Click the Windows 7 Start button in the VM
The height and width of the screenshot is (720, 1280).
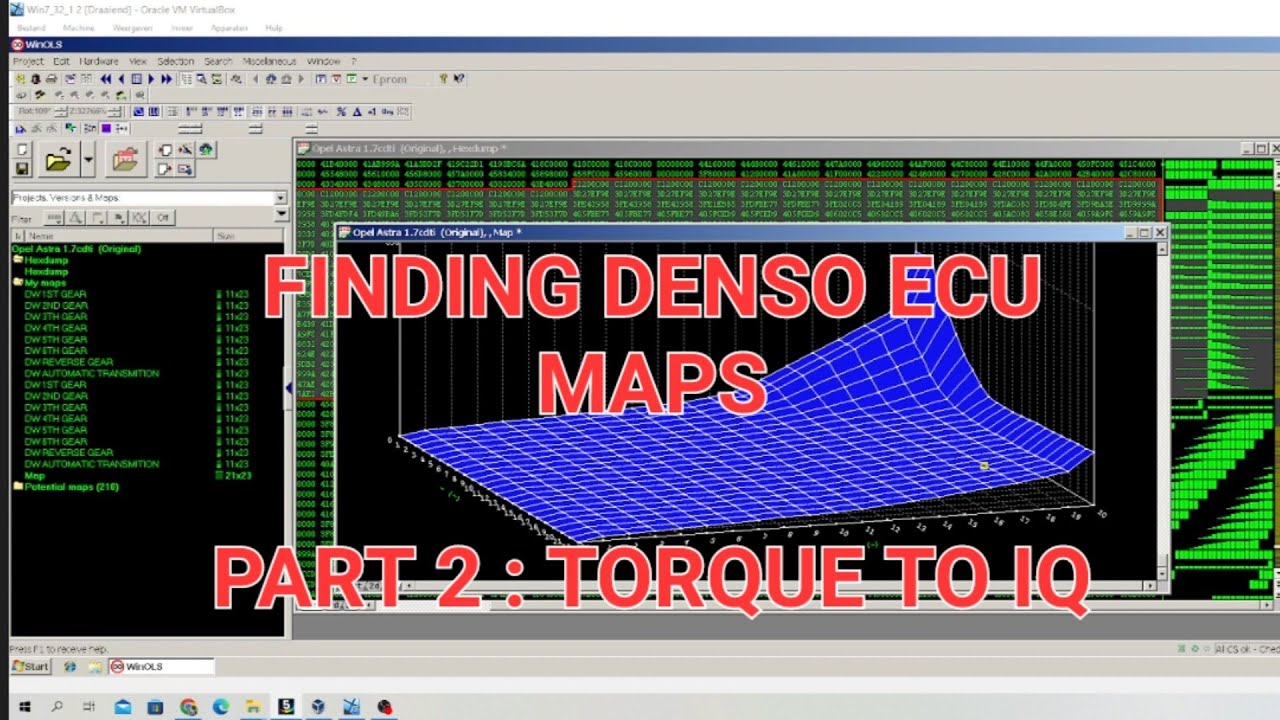coord(30,666)
